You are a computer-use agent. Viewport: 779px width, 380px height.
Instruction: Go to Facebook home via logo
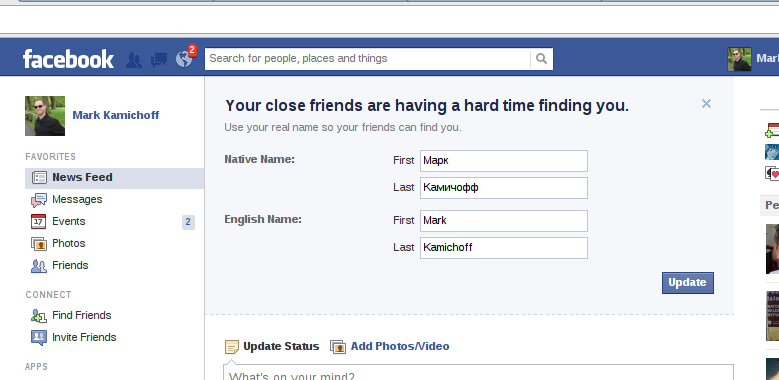click(x=68, y=59)
